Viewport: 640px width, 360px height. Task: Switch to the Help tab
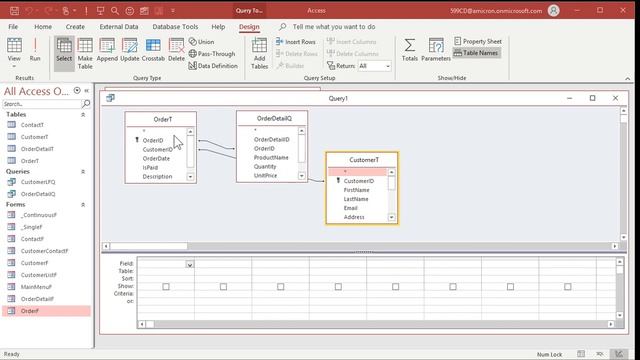click(218, 27)
